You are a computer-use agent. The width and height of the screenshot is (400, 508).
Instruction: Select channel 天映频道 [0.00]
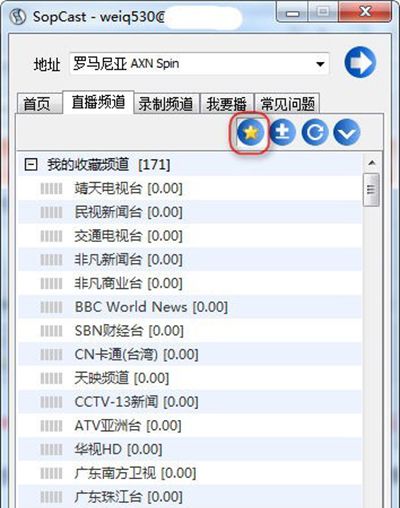pyautogui.click(x=122, y=378)
